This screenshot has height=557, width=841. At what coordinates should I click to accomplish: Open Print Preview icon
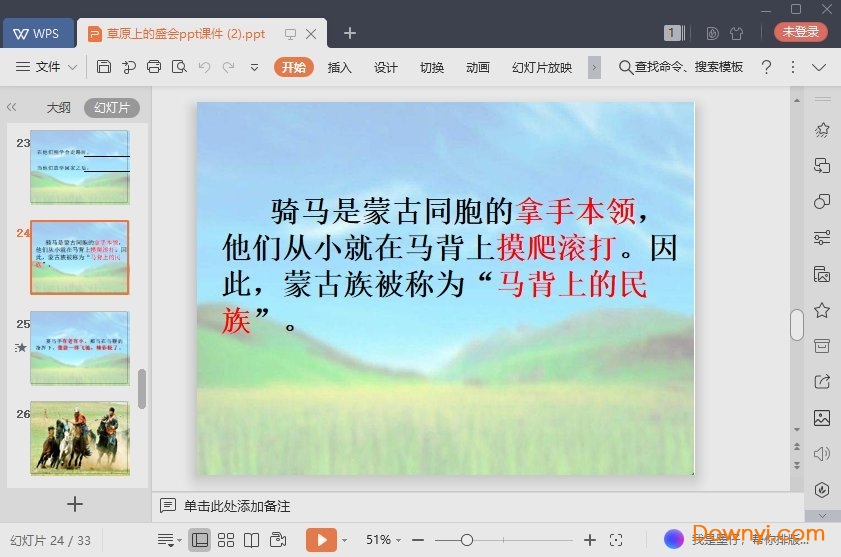(179, 67)
